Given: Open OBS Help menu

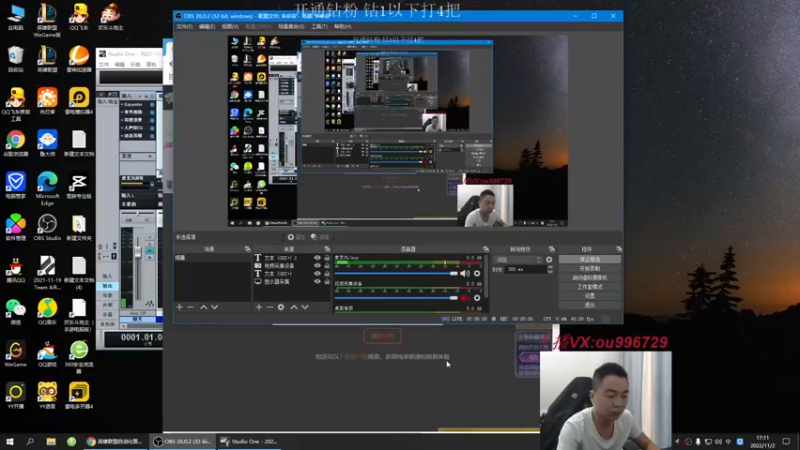Looking at the screenshot, I should (x=342, y=27).
